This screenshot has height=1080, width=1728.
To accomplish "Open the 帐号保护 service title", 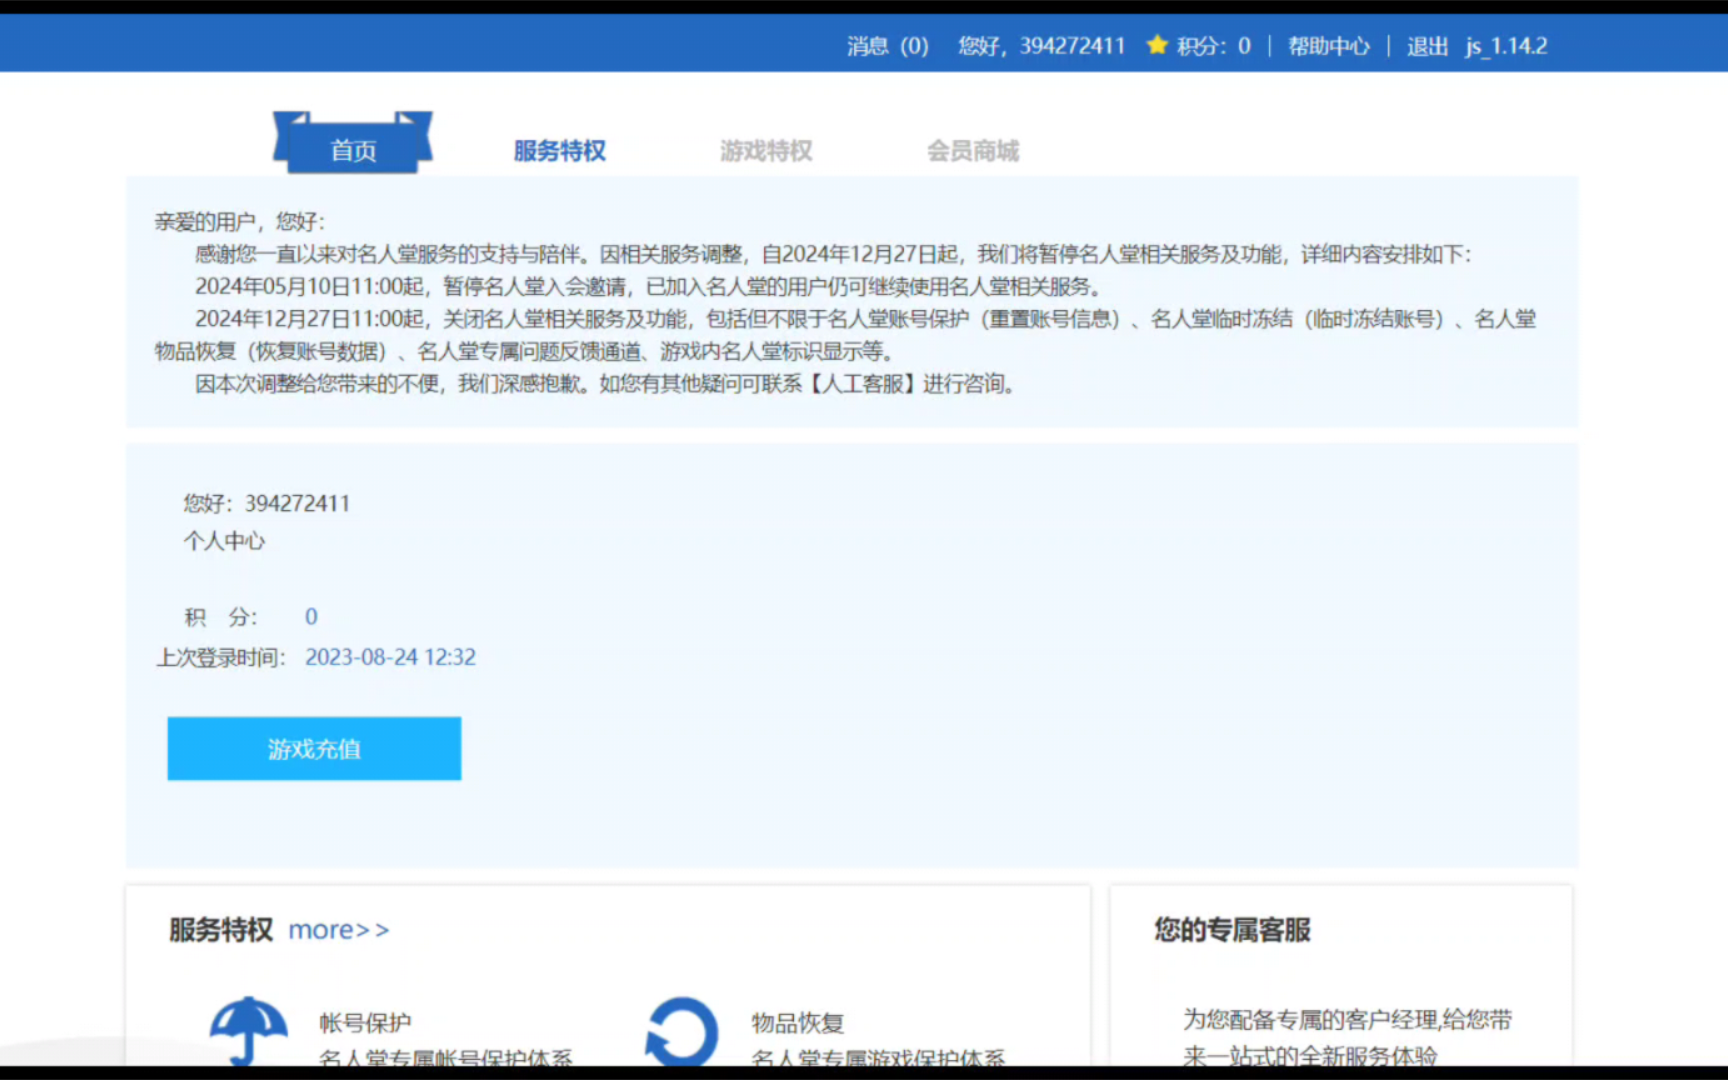I will click(x=365, y=1023).
